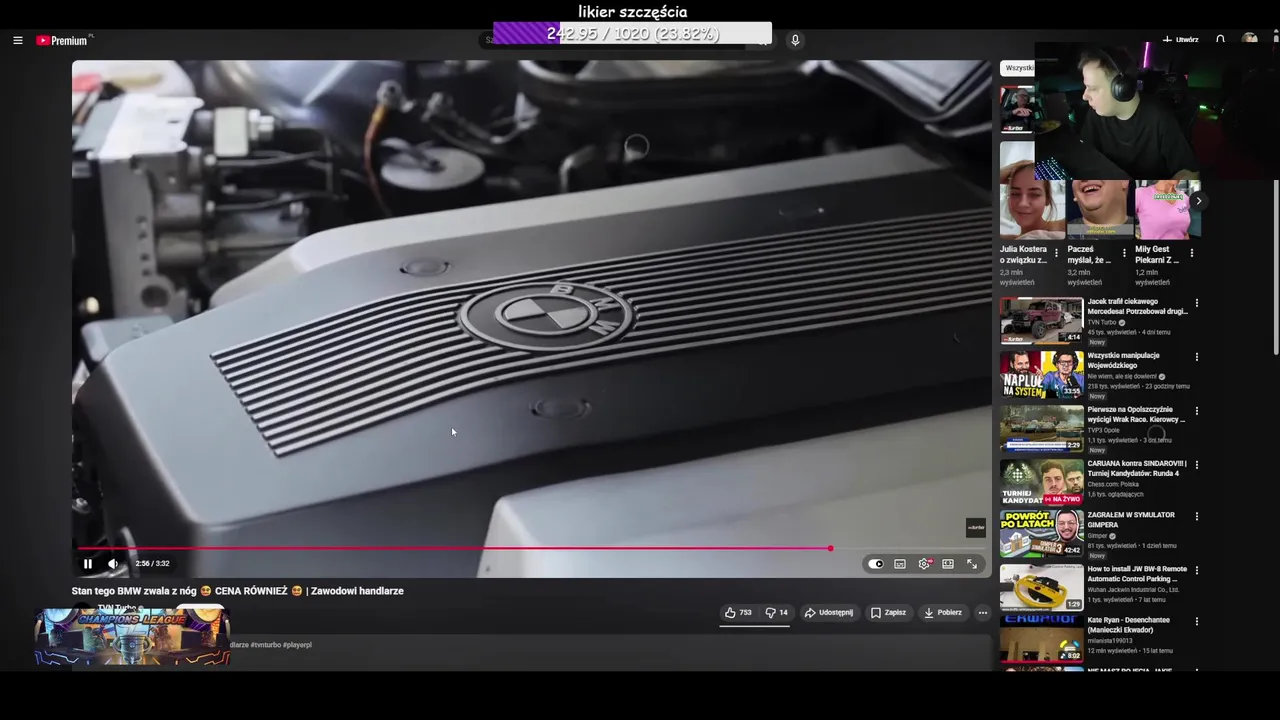Like the video with 753 likes
The image size is (1280, 720).
click(x=738, y=613)
